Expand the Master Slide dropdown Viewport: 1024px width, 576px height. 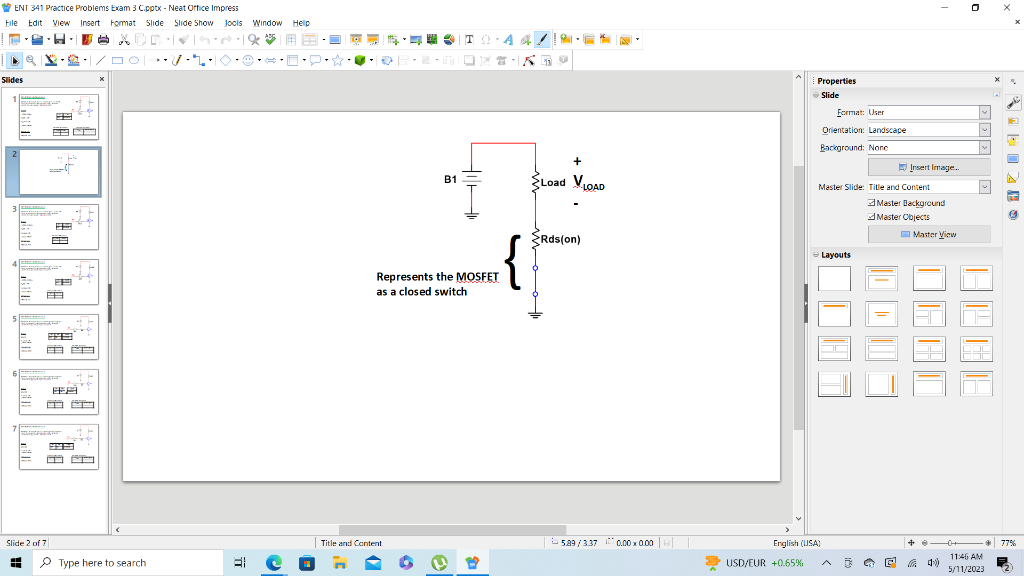click(984, 186)
